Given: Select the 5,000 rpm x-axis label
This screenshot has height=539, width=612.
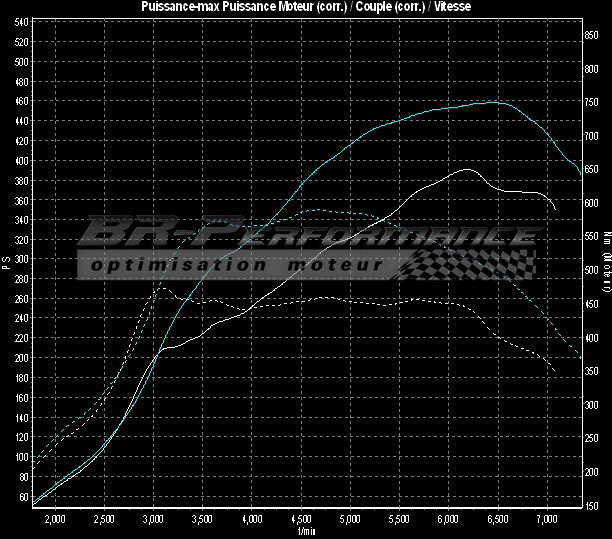Looking at the screenshot, I should [350, 519].
